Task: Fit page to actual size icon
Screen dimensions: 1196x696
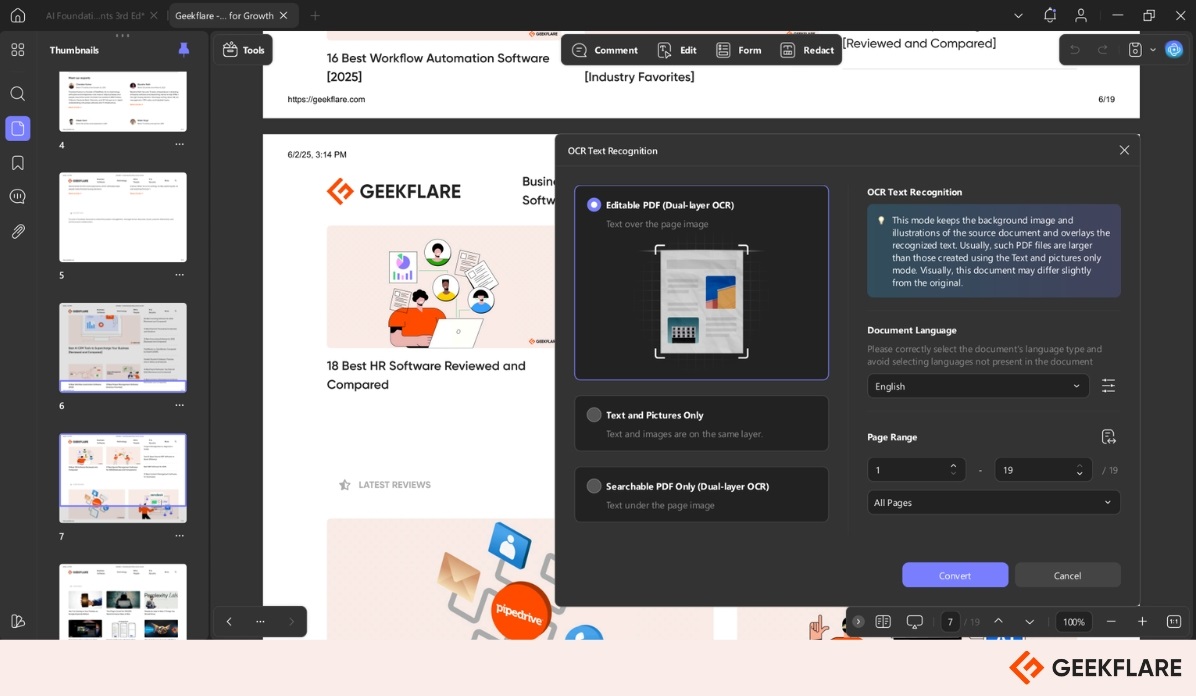Action: (x=1174, y=621)
